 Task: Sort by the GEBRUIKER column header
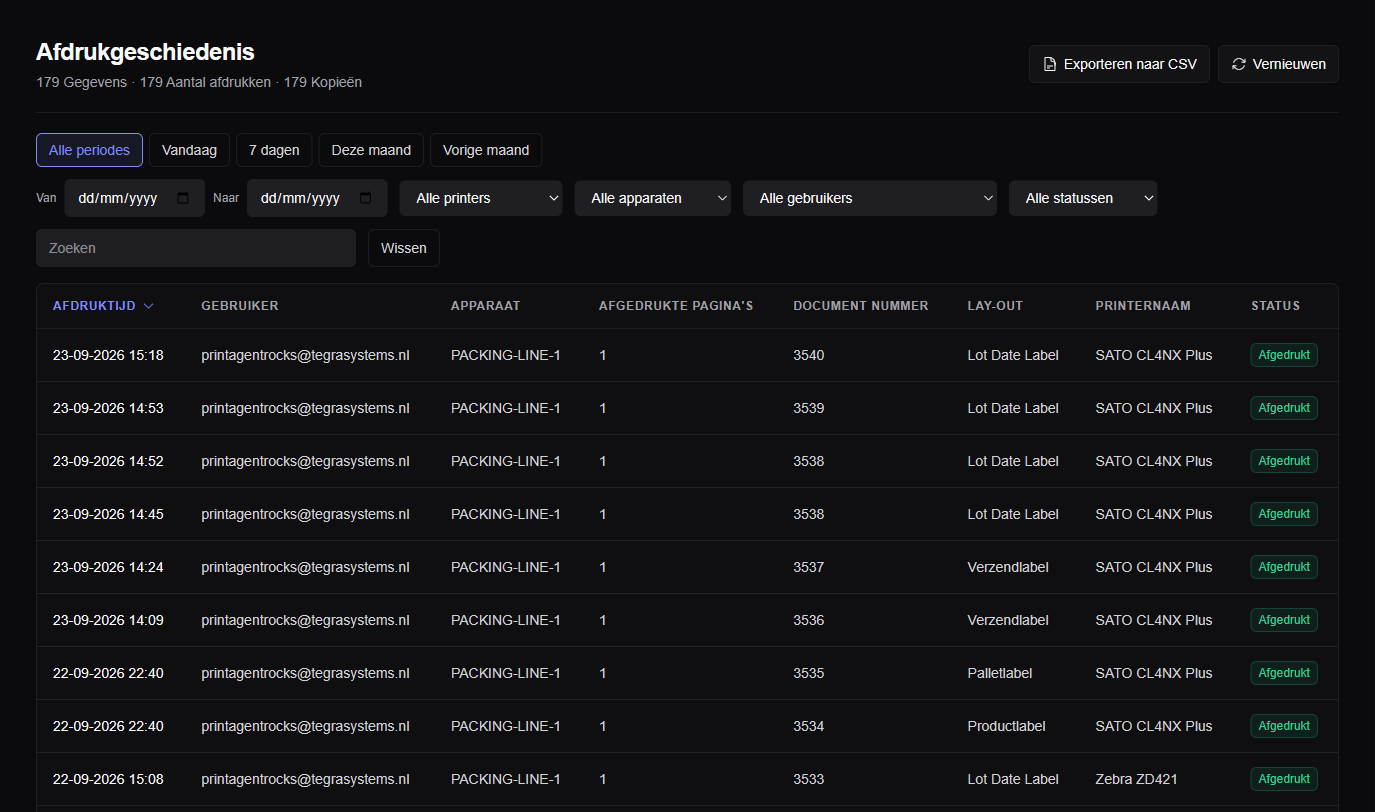click(240, 306)
